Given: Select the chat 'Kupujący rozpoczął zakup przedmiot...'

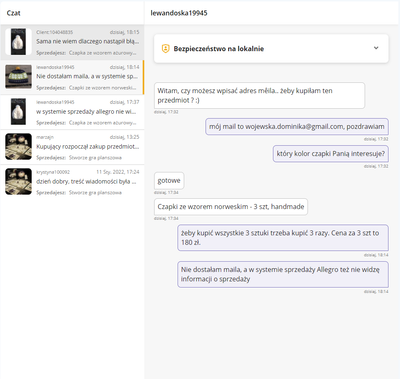Looking at the screenshot, I should (72, 147).
